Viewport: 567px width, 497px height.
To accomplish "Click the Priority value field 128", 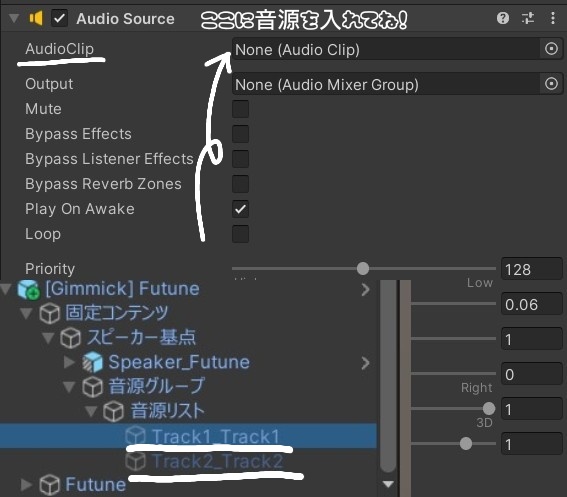I will point(532,269).
